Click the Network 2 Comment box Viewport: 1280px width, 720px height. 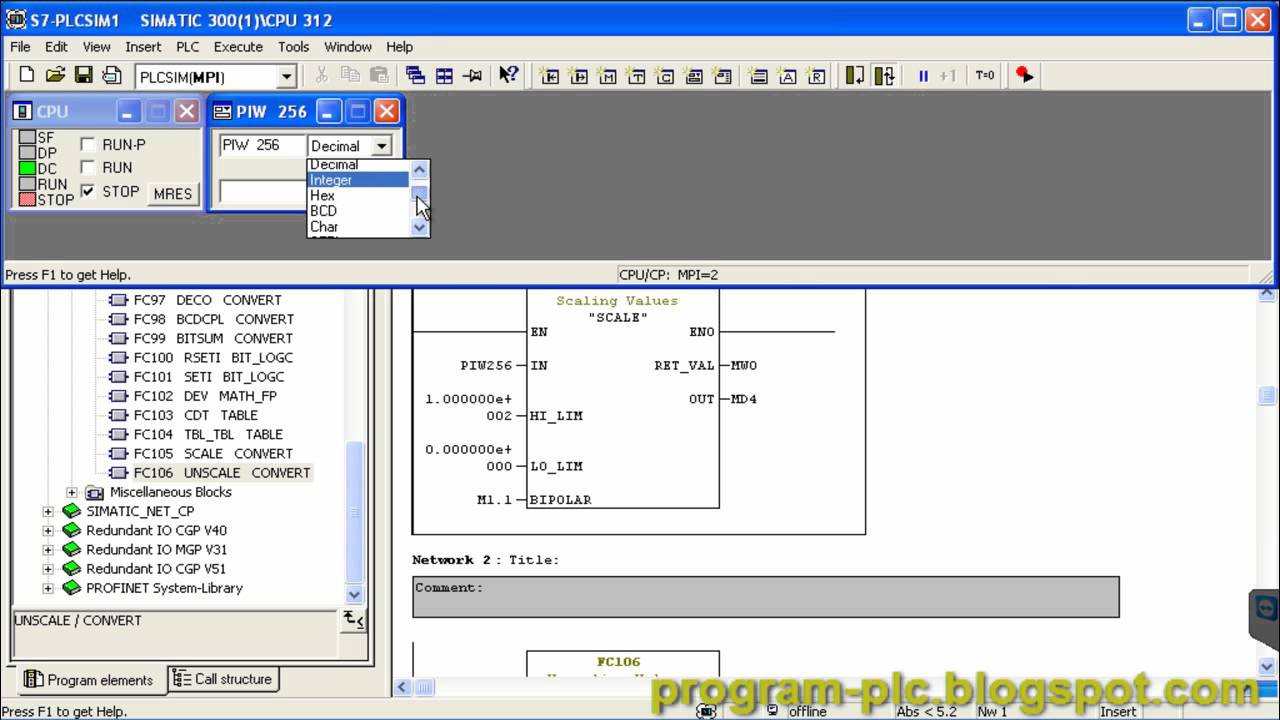765,597
